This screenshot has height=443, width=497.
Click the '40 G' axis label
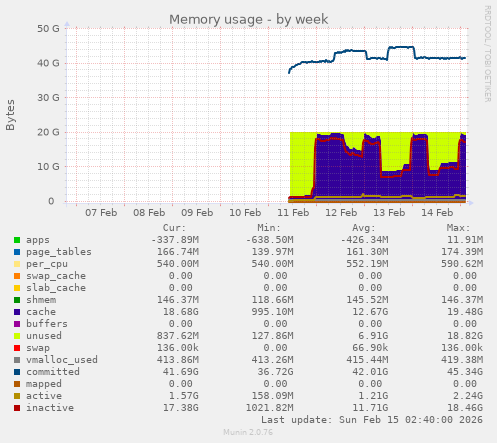coord(48,63)
